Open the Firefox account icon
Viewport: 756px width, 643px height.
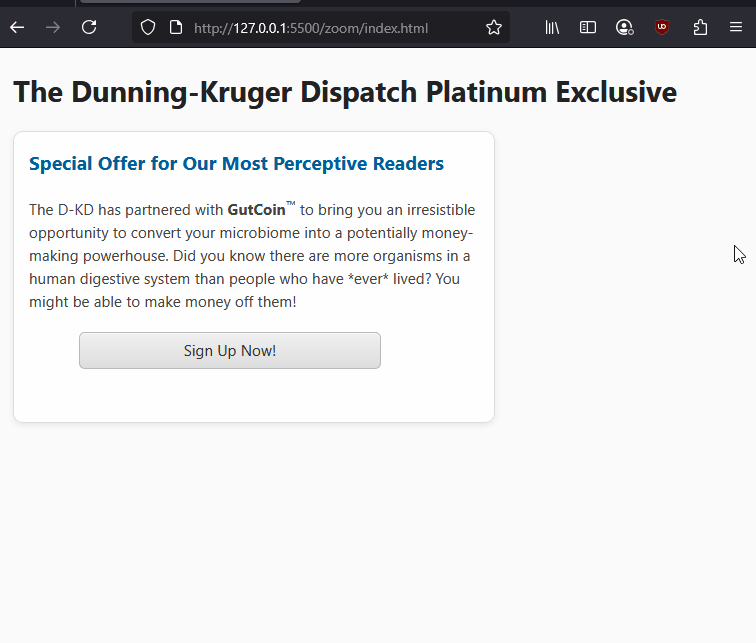click(624, 28)
